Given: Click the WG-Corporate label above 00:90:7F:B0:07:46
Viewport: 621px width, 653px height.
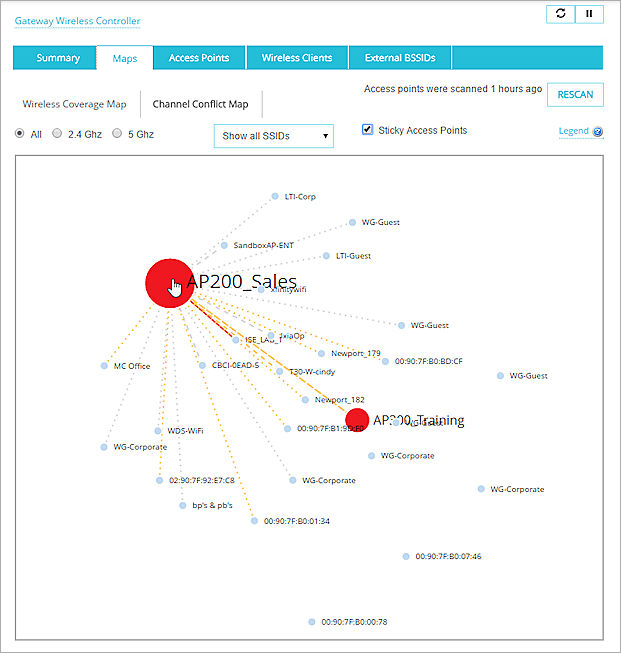Looking at the screenshot, I should coord(517,489).
